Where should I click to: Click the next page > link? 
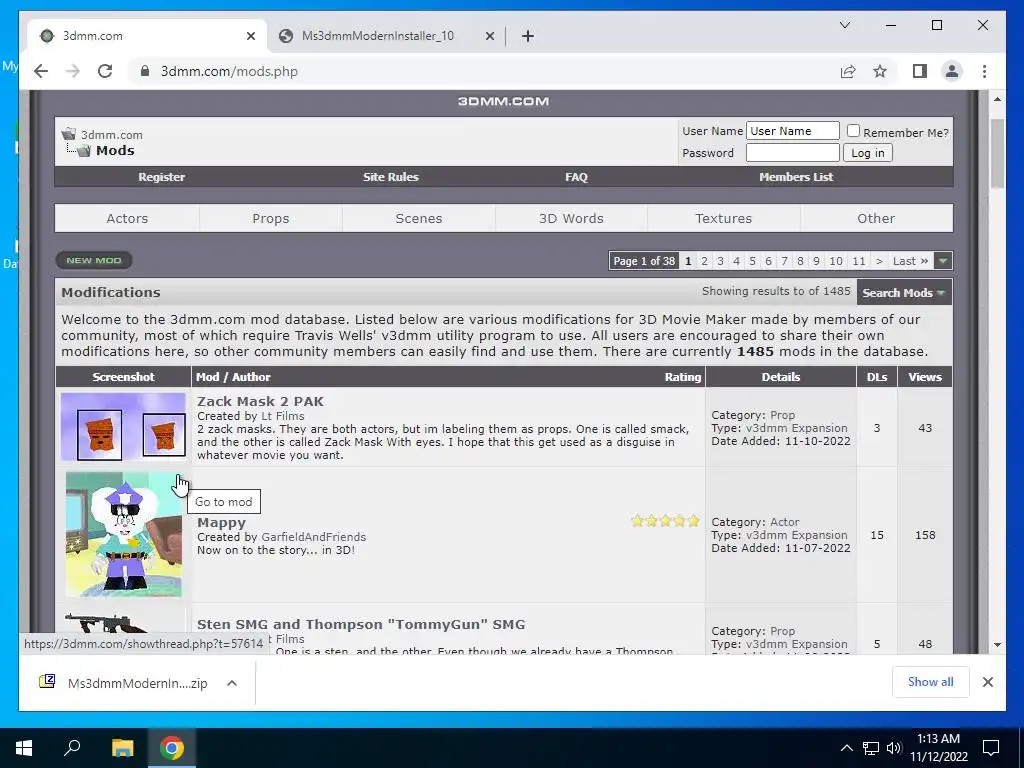click(x=879, y=261)
